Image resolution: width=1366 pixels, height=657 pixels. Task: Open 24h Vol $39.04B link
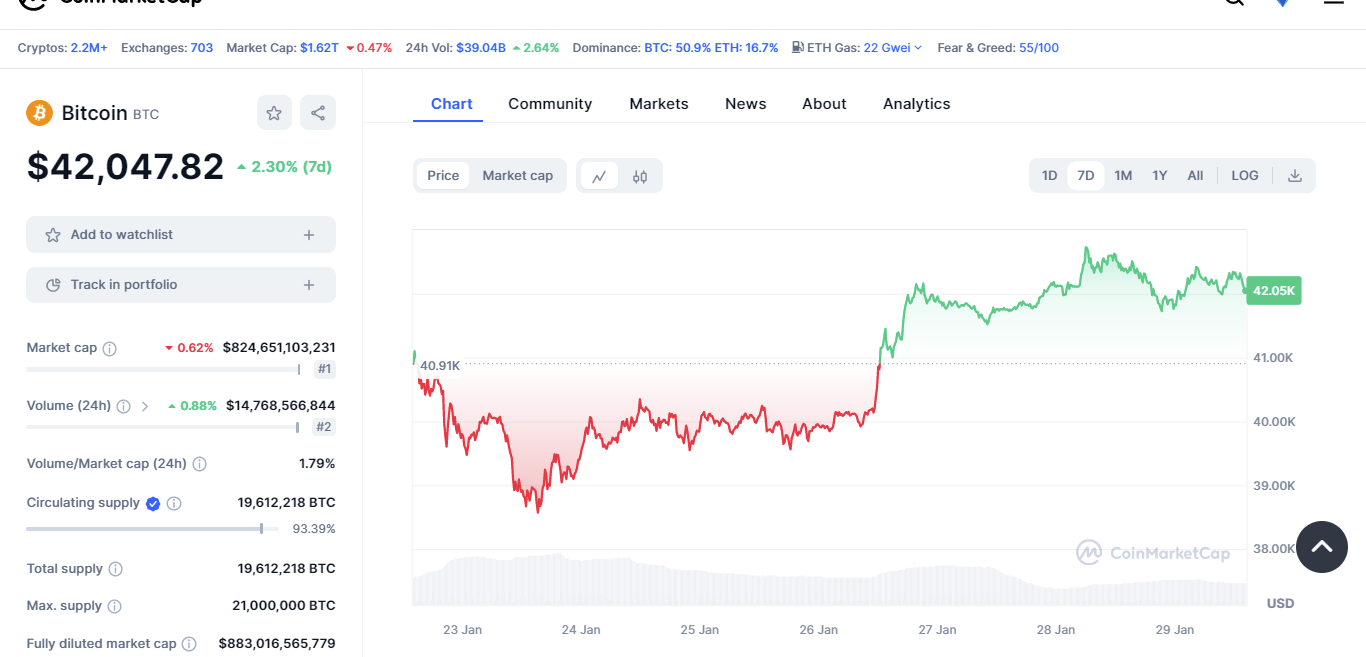coord(481,48)
